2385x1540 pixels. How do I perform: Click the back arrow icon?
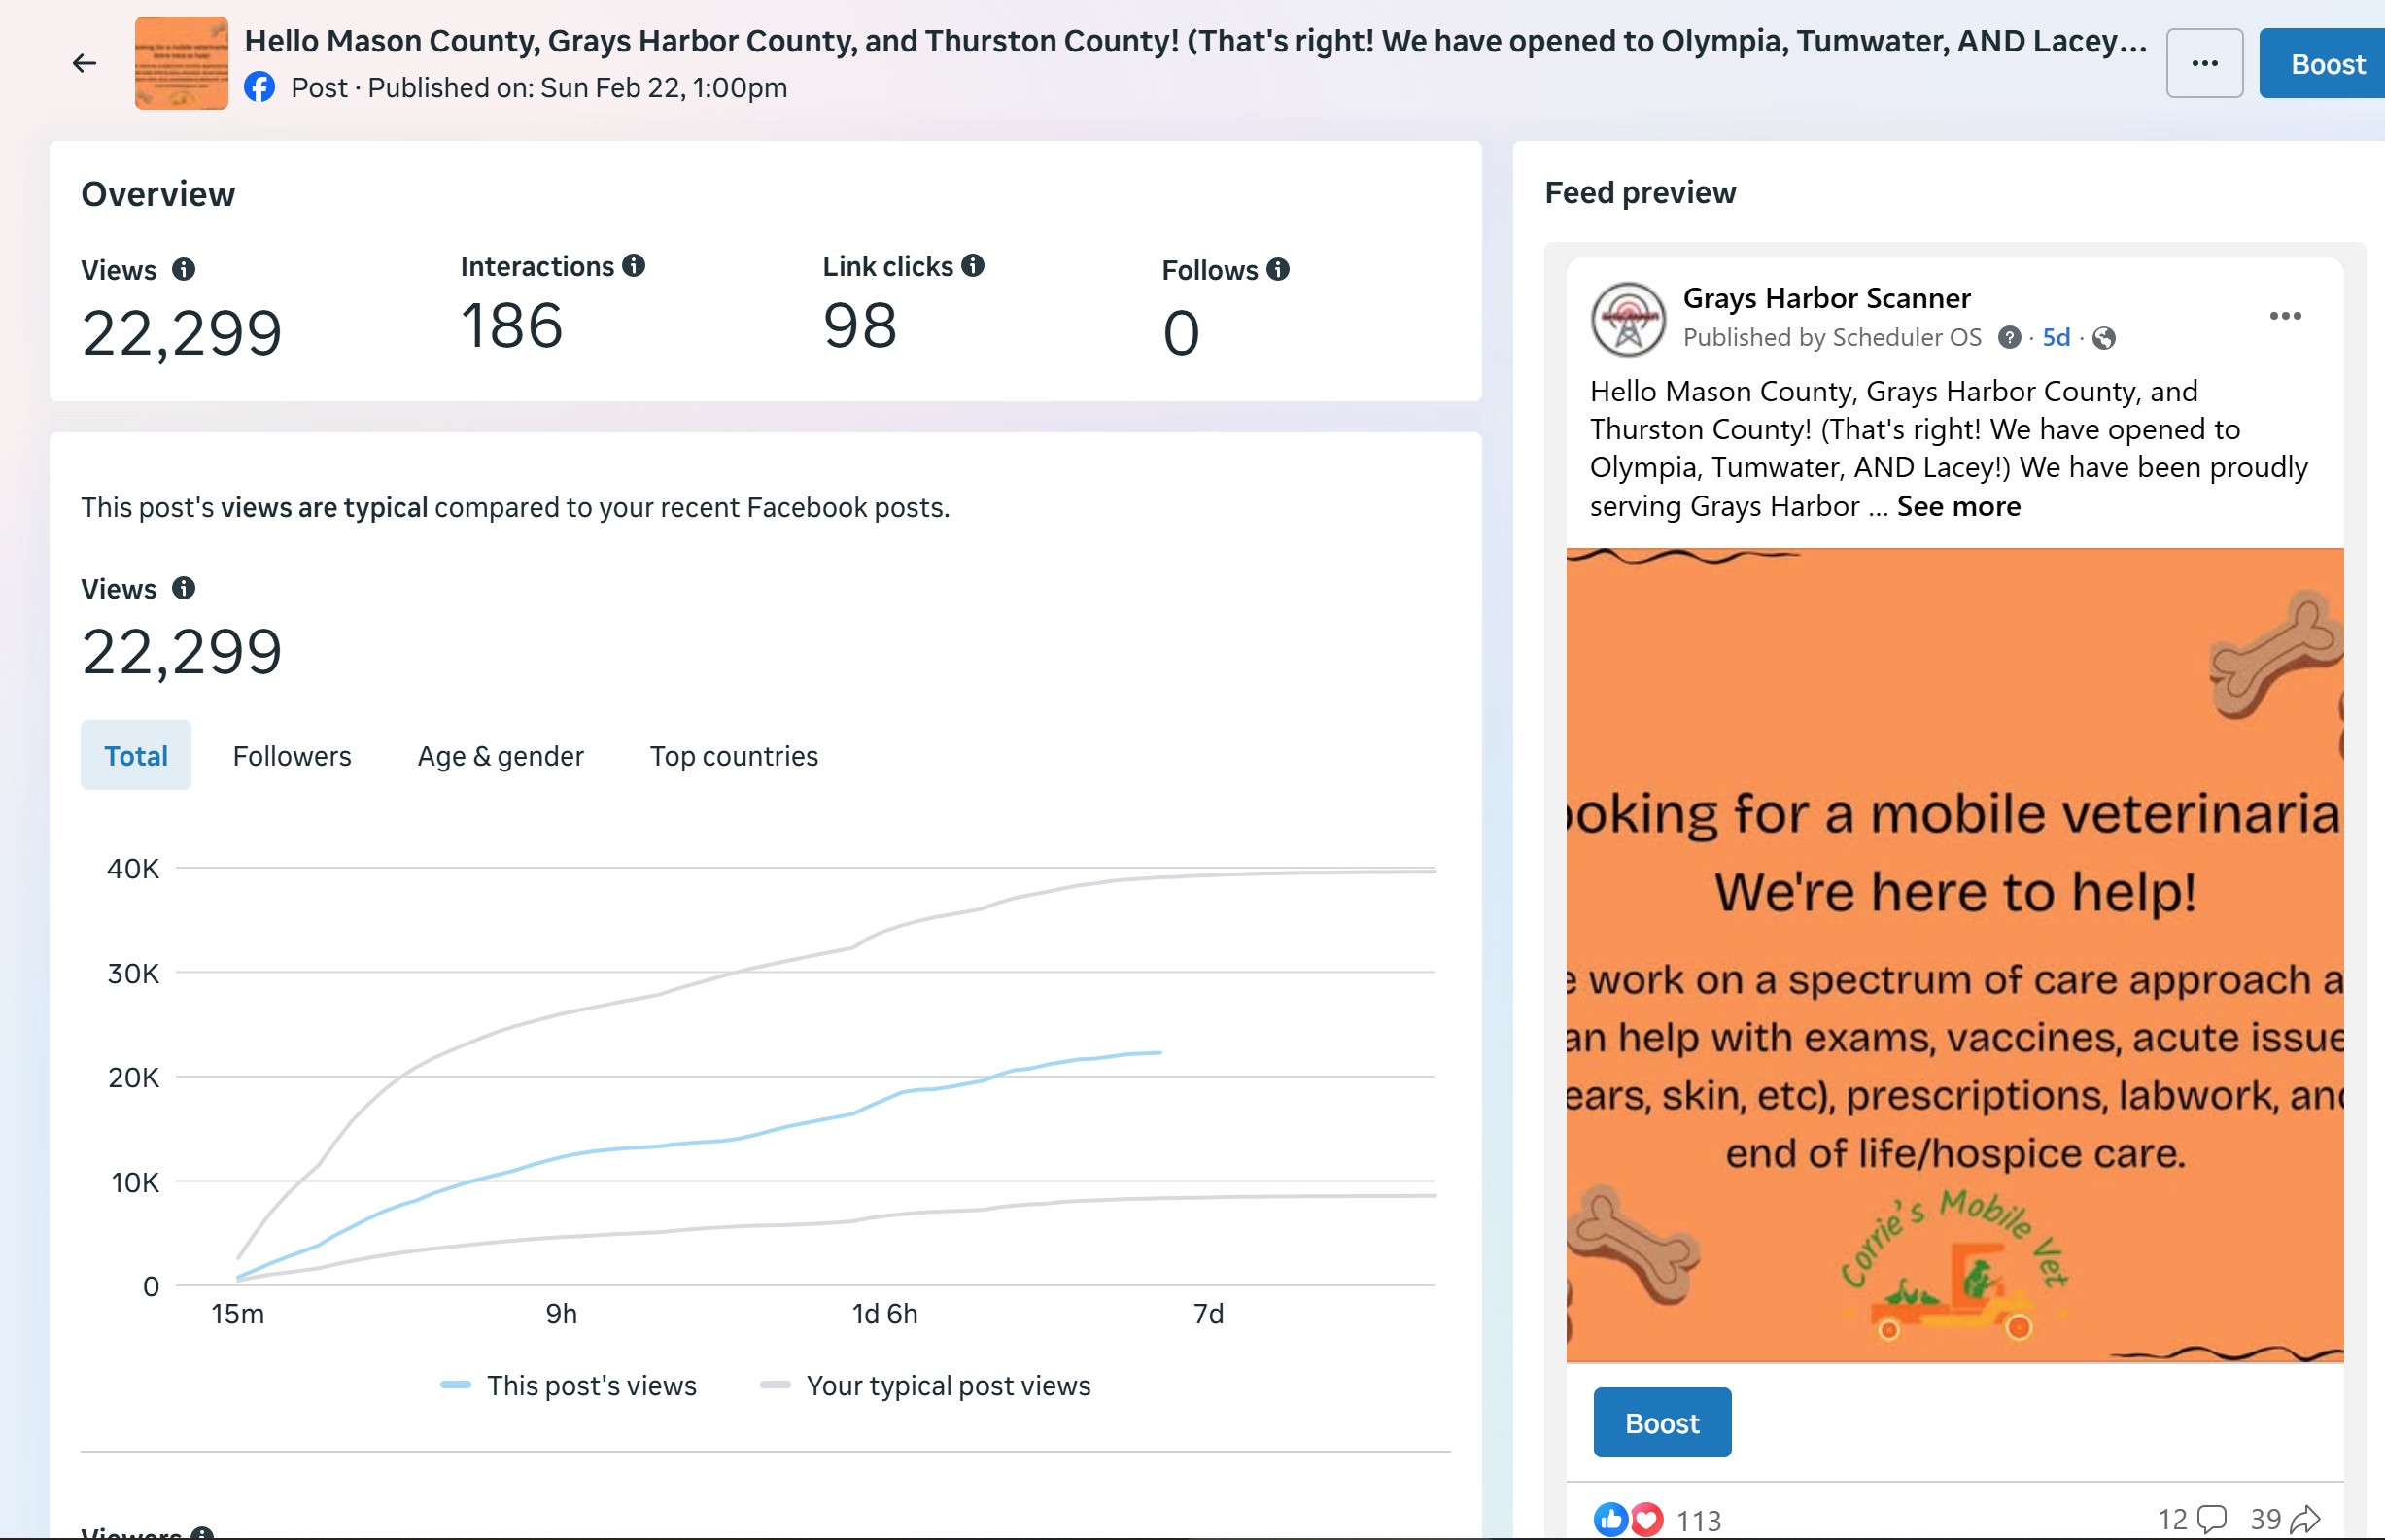[85, 64]
